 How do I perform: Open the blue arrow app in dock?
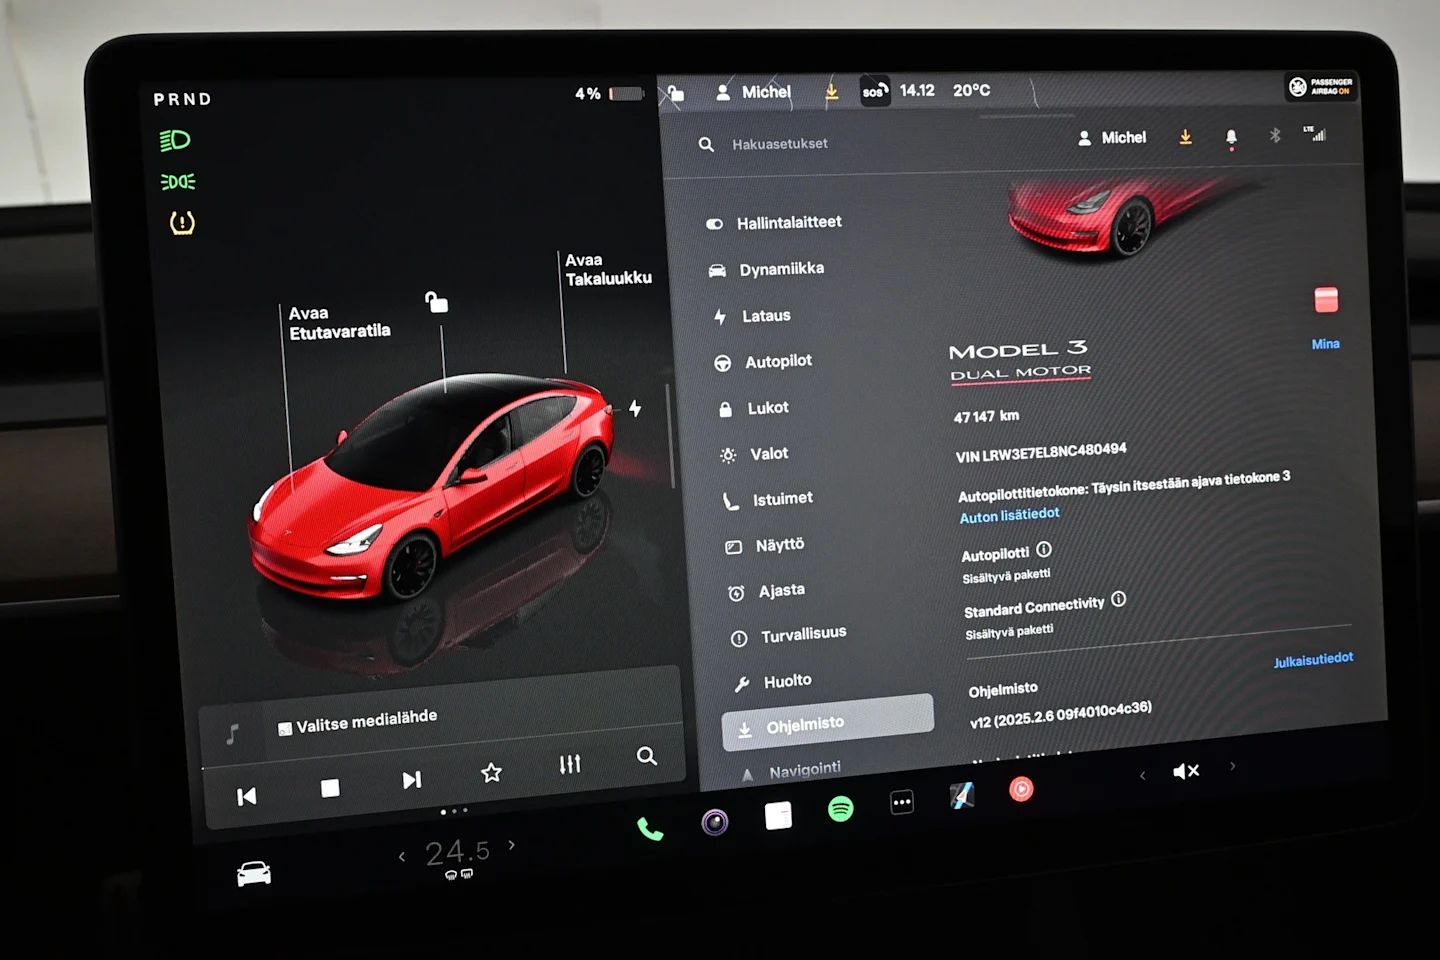pos(962,796)
